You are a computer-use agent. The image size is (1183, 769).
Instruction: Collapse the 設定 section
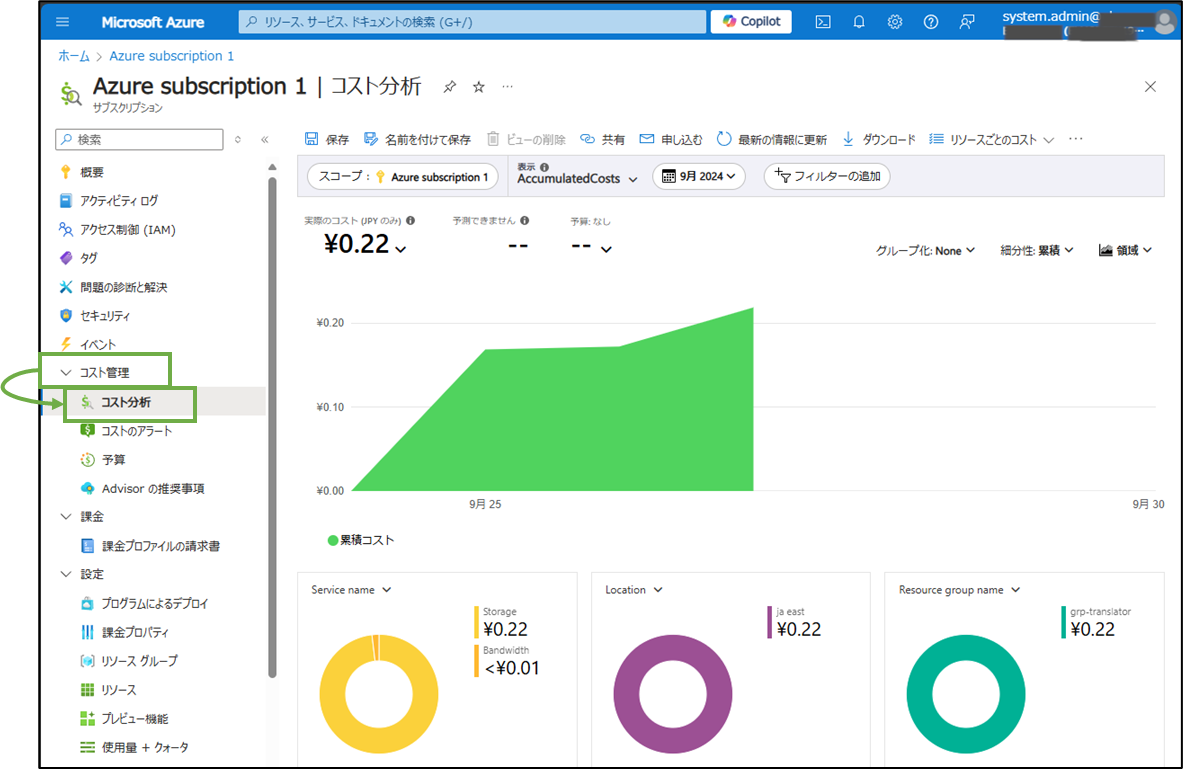tap(92, 574)
